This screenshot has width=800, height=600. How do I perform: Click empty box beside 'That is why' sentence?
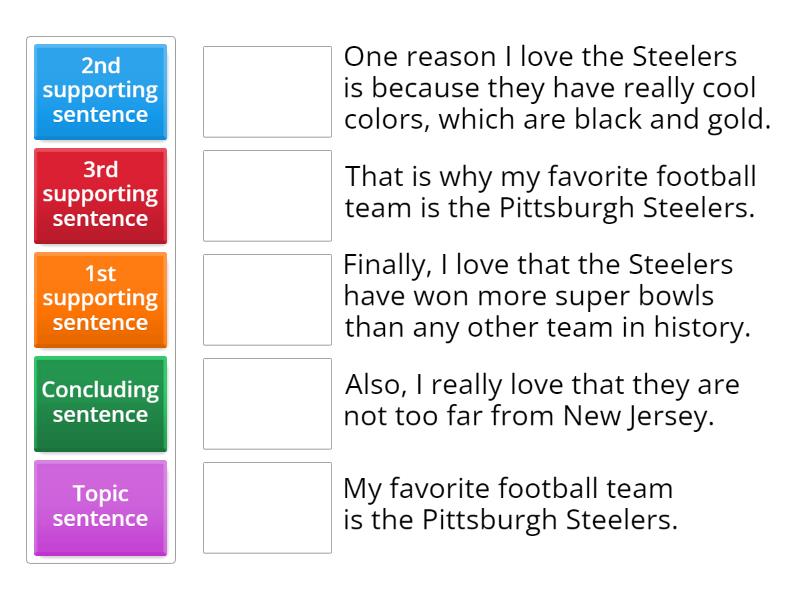pyautogui.click(x=267, y=195)
